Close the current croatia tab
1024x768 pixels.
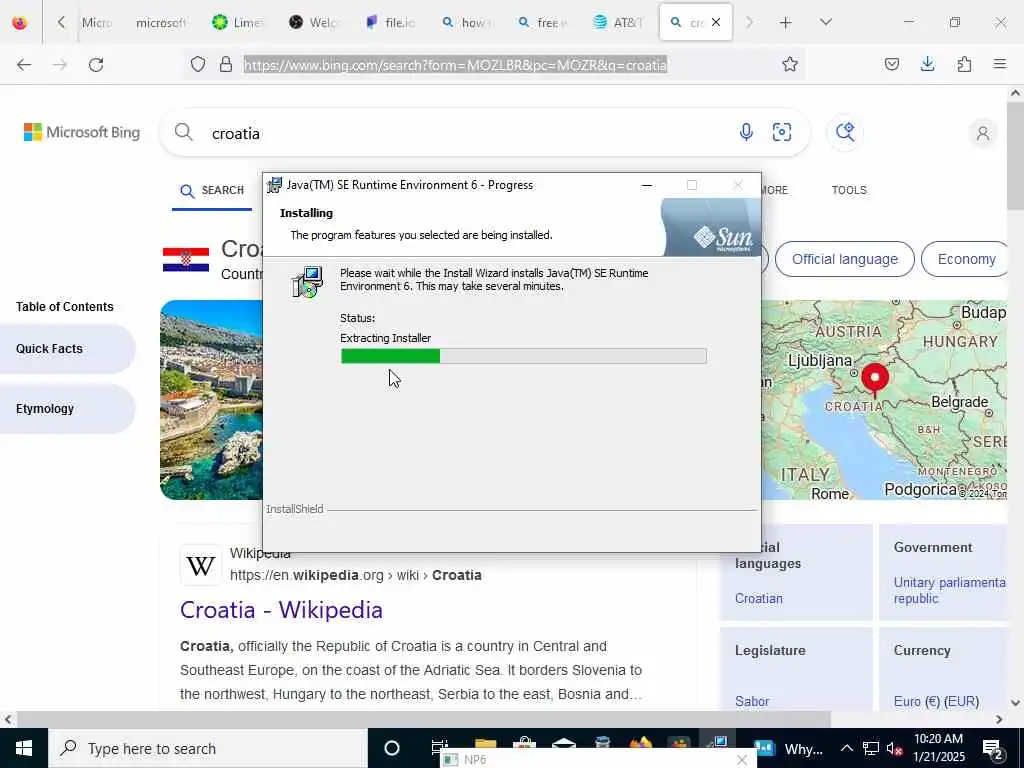tap(716, 22)
